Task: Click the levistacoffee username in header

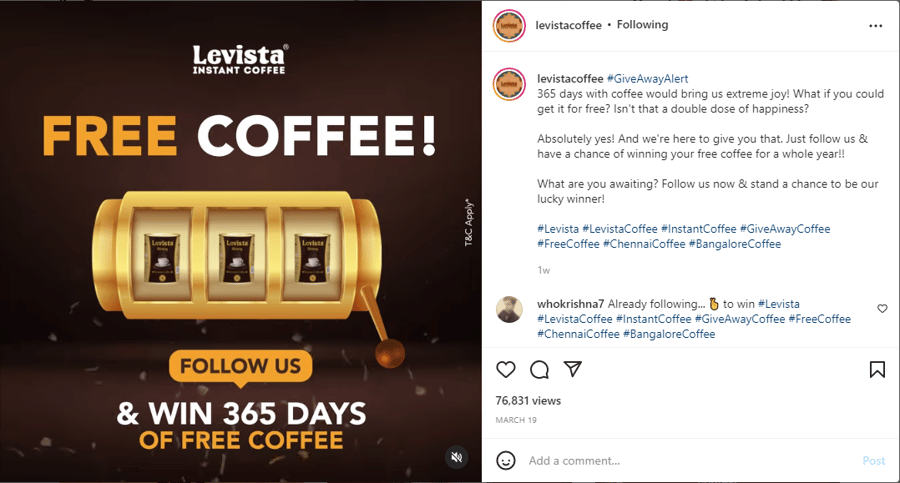Action: pyautogui.click(x=568, y=25)
